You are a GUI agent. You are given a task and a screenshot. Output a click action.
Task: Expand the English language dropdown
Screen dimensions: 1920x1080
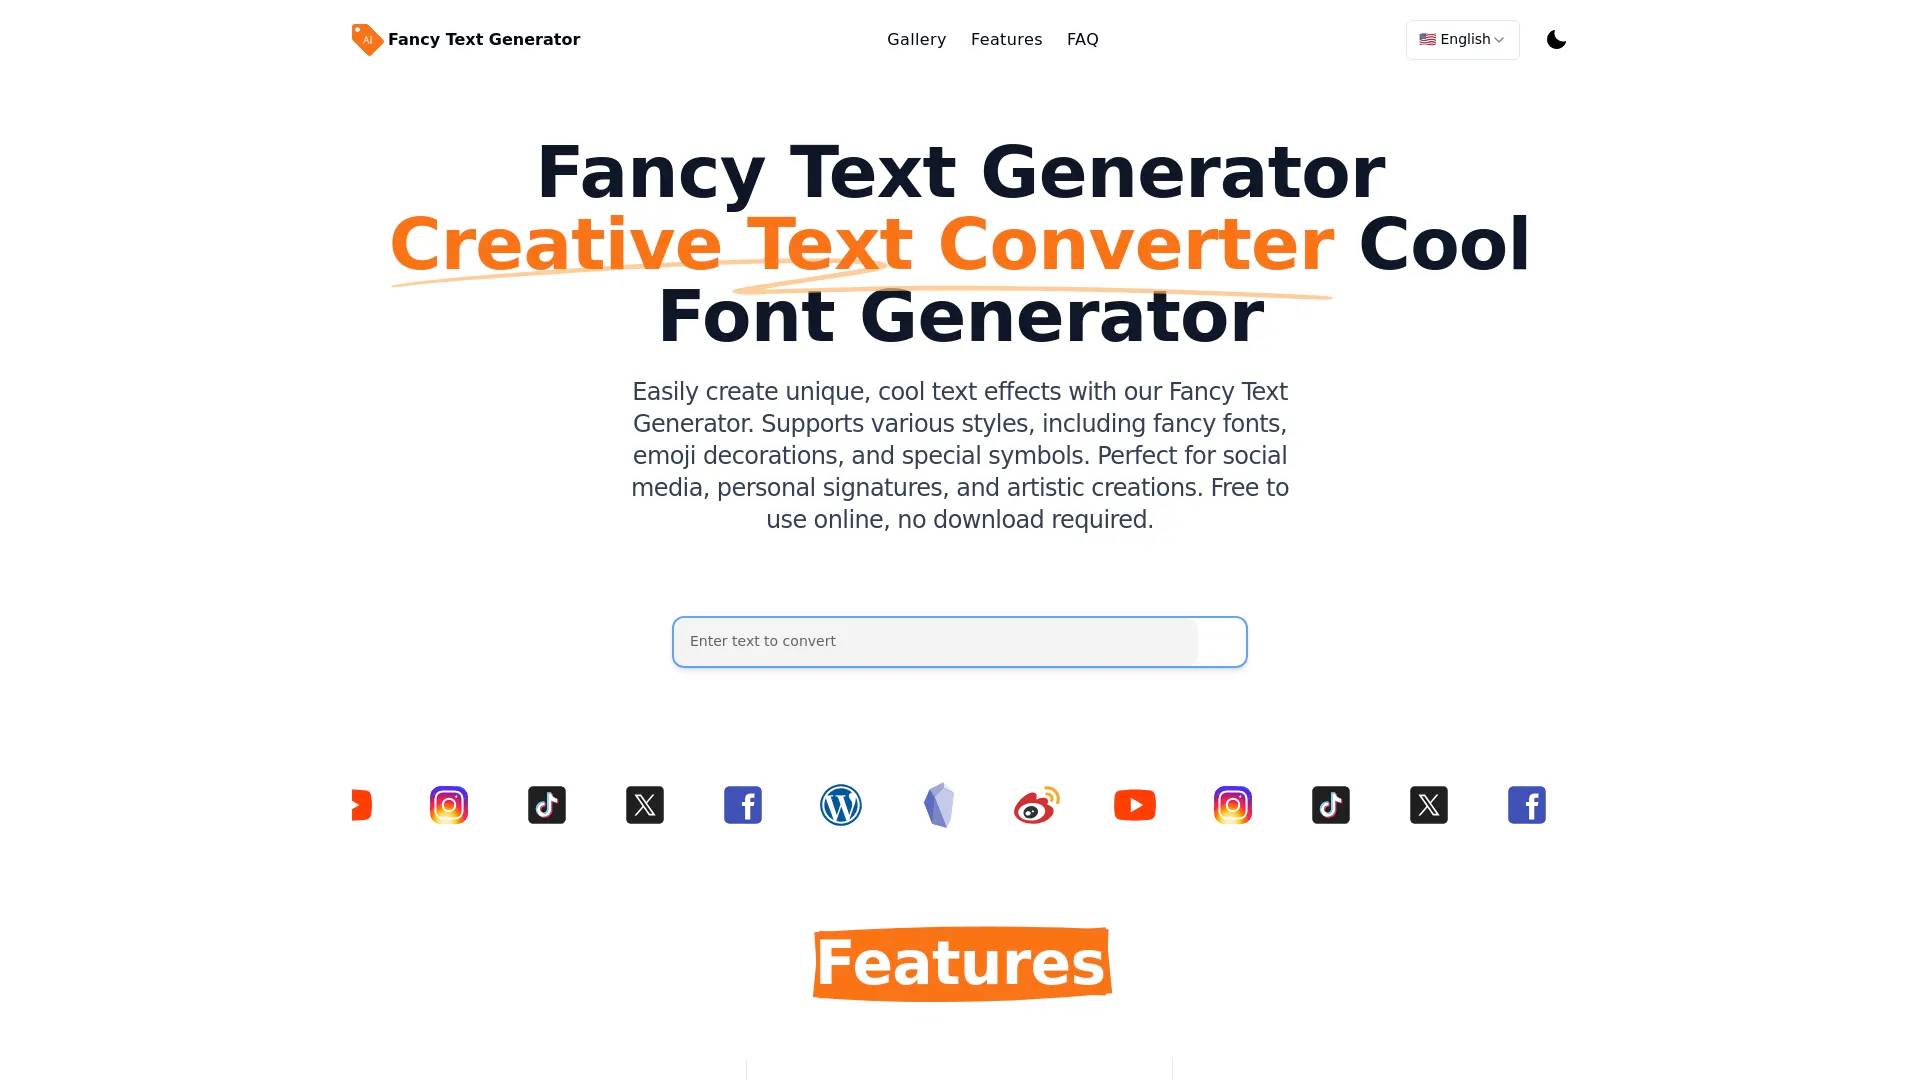tap(1462, 40)
